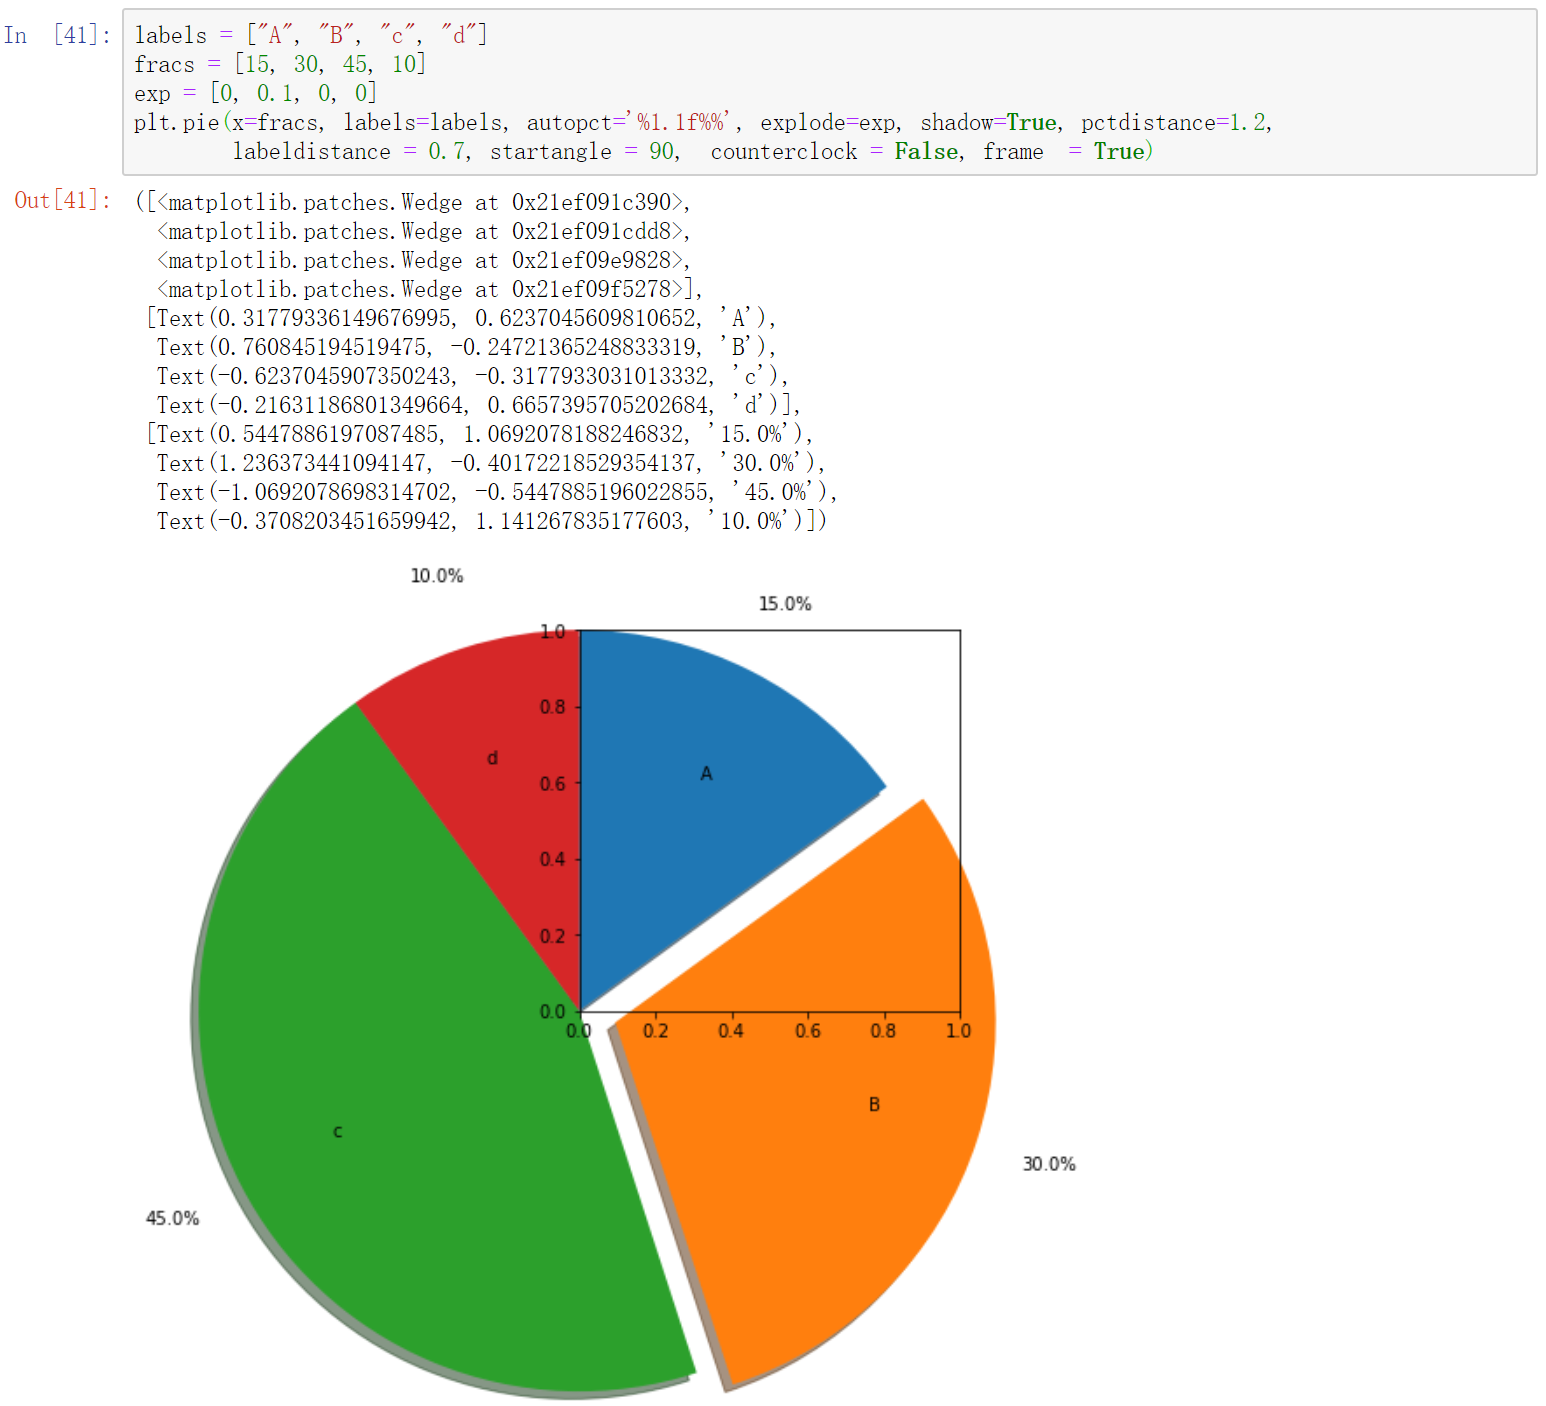Click the 15.0% percentage label
1546x1406 pixels.
(784, 604)
